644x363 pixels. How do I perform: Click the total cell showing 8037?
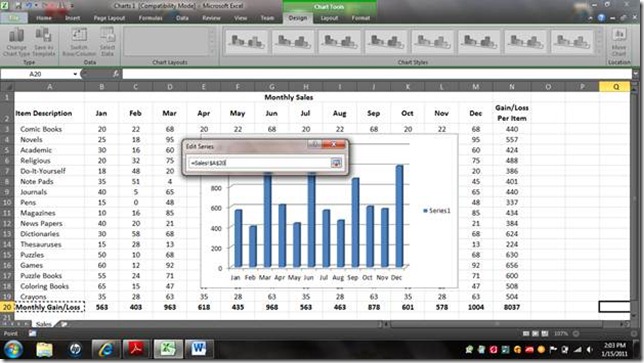[512, 307]
